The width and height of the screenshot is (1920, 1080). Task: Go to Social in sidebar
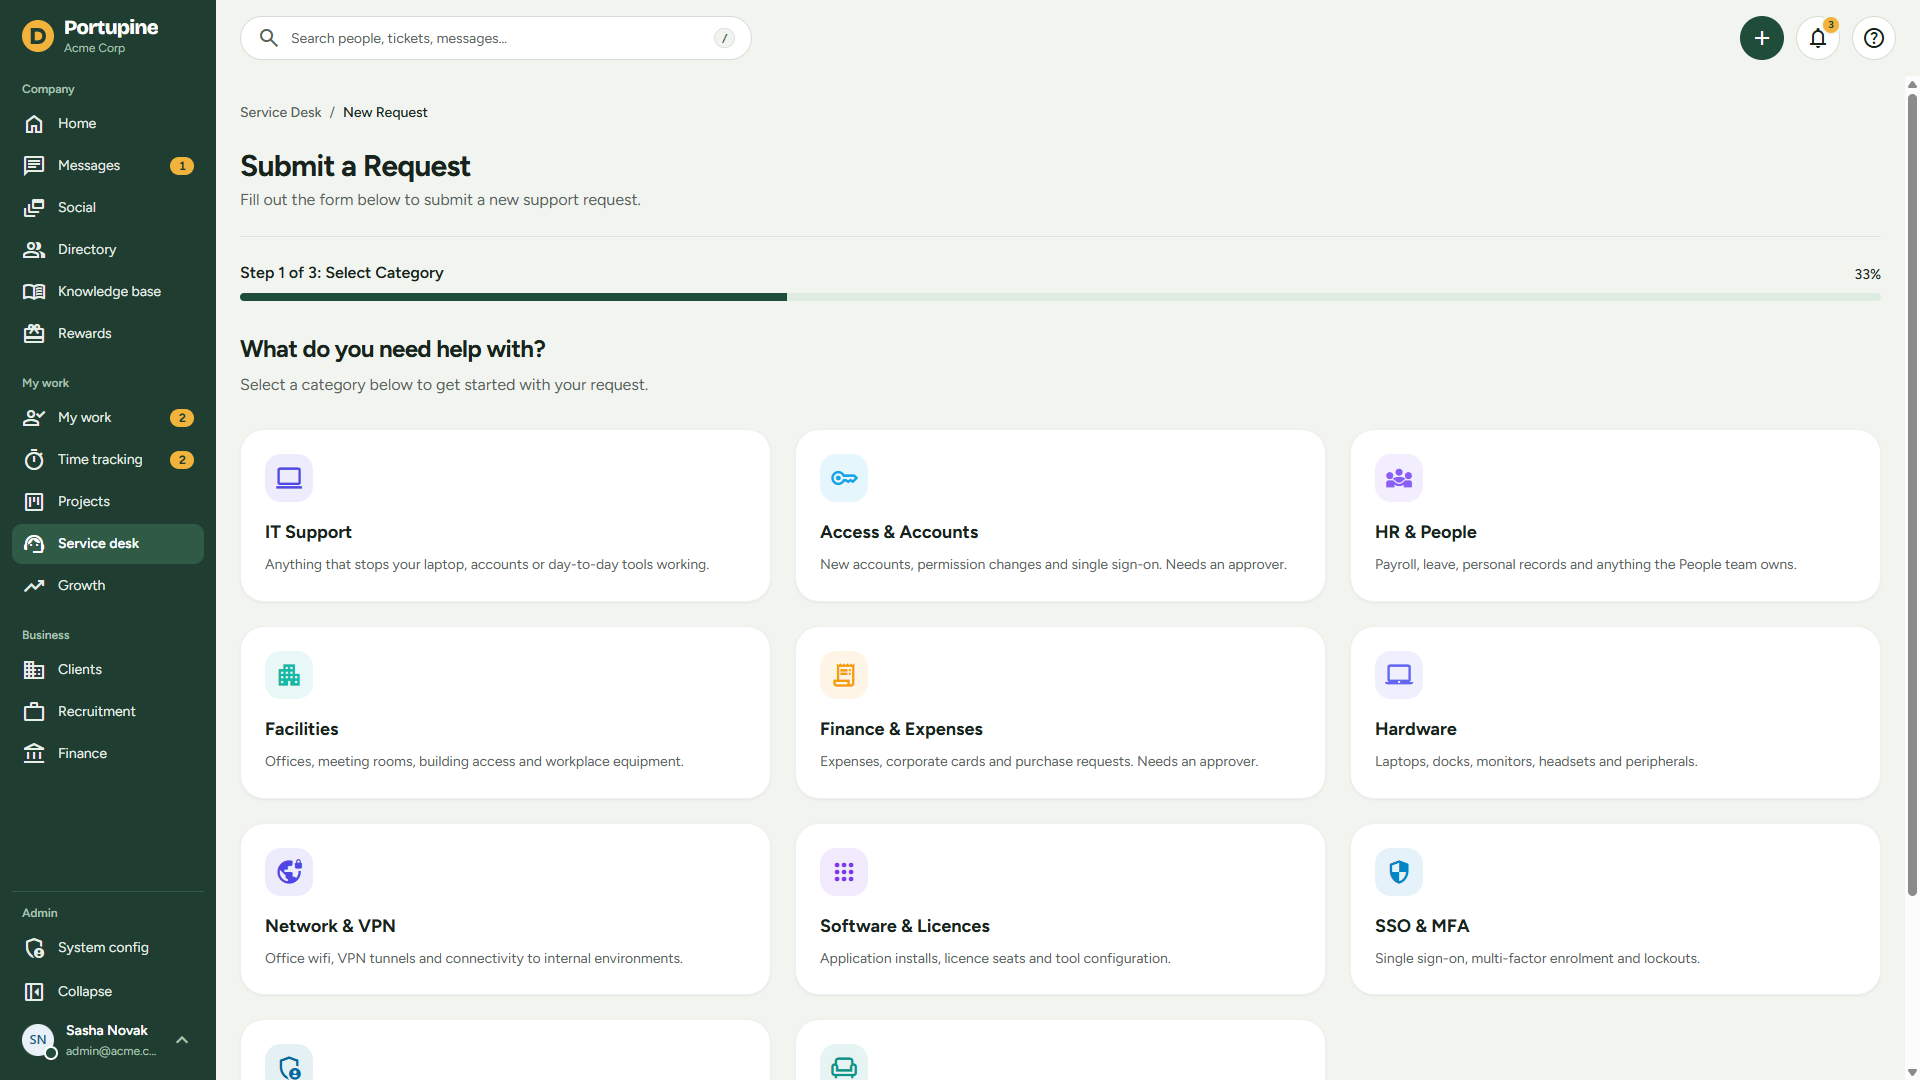(108, 208)
